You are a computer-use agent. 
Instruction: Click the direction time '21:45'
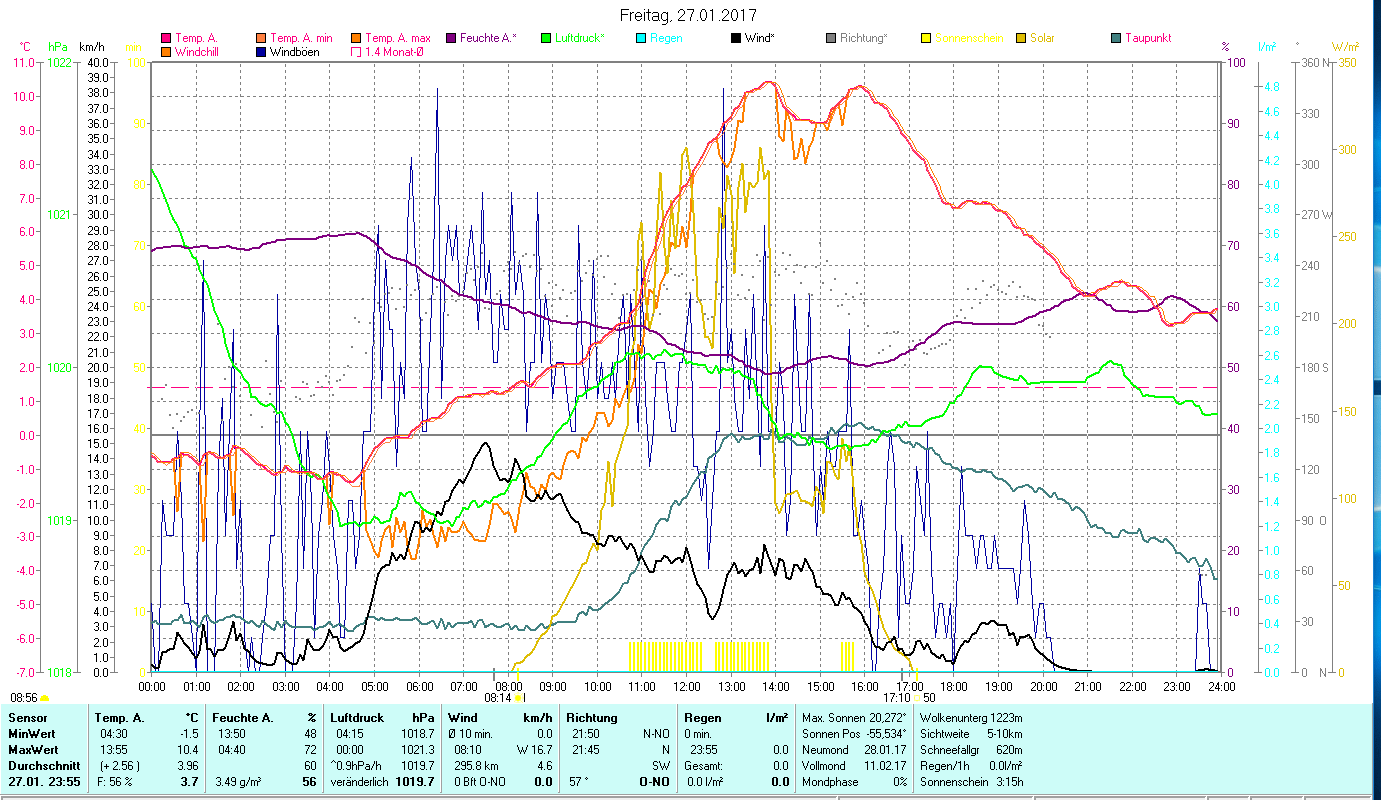click(x=587, y=750)
